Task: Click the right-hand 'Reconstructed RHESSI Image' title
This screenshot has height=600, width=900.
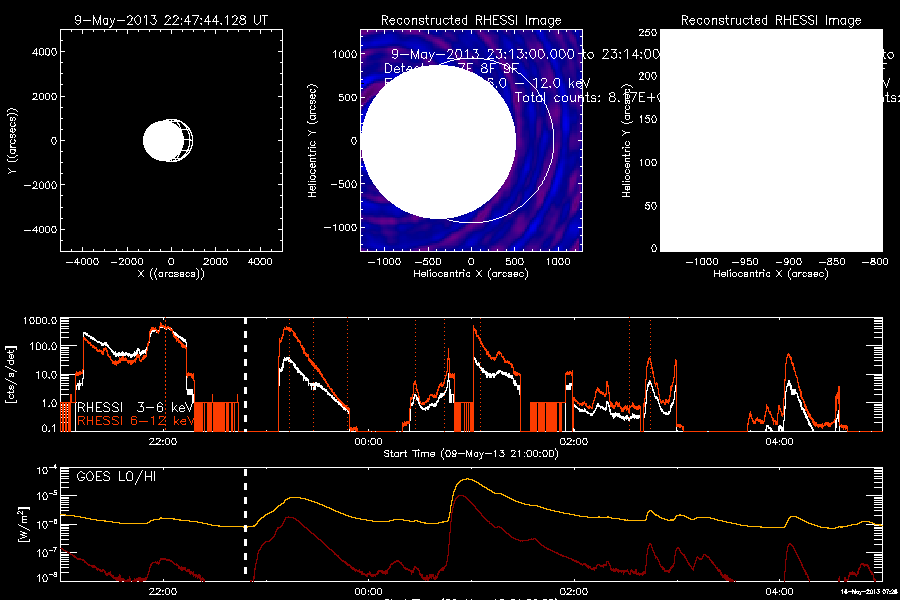Action: pyautogui.click(x=771, y=20)
